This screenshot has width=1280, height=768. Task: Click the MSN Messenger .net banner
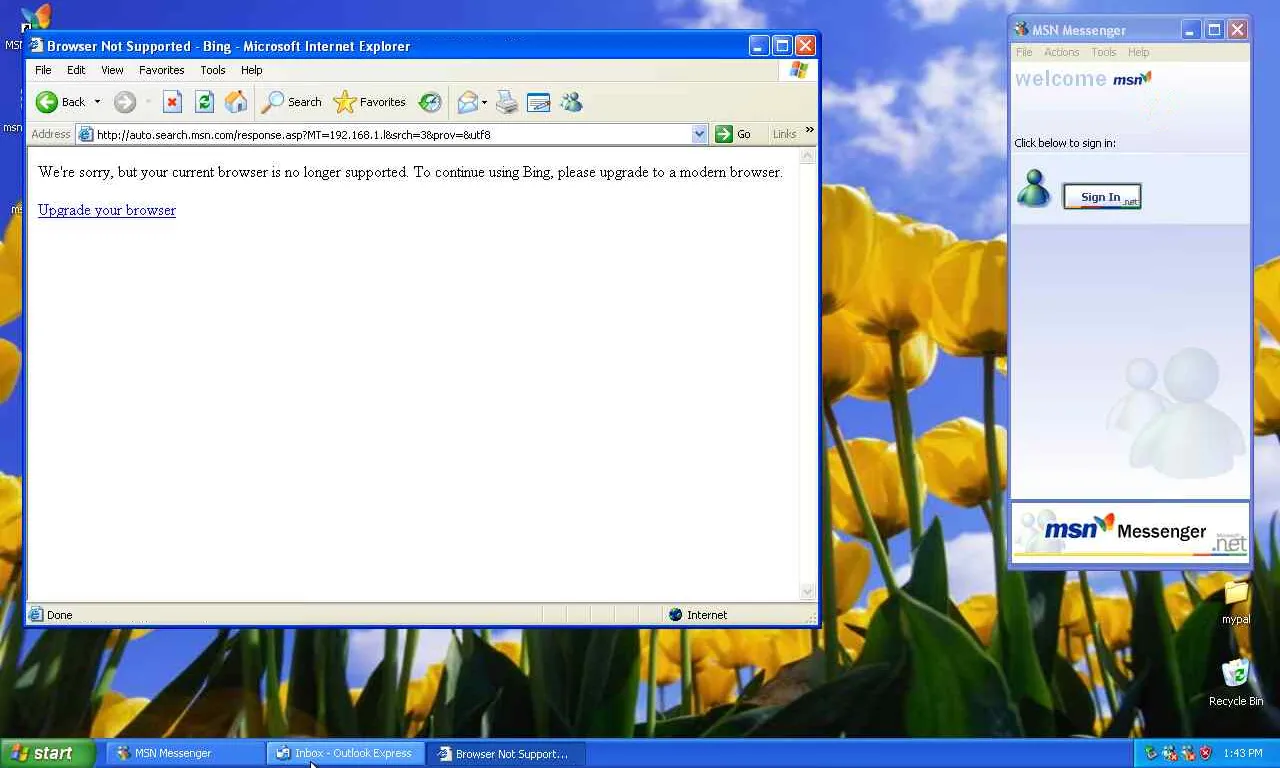[1130, 531]
